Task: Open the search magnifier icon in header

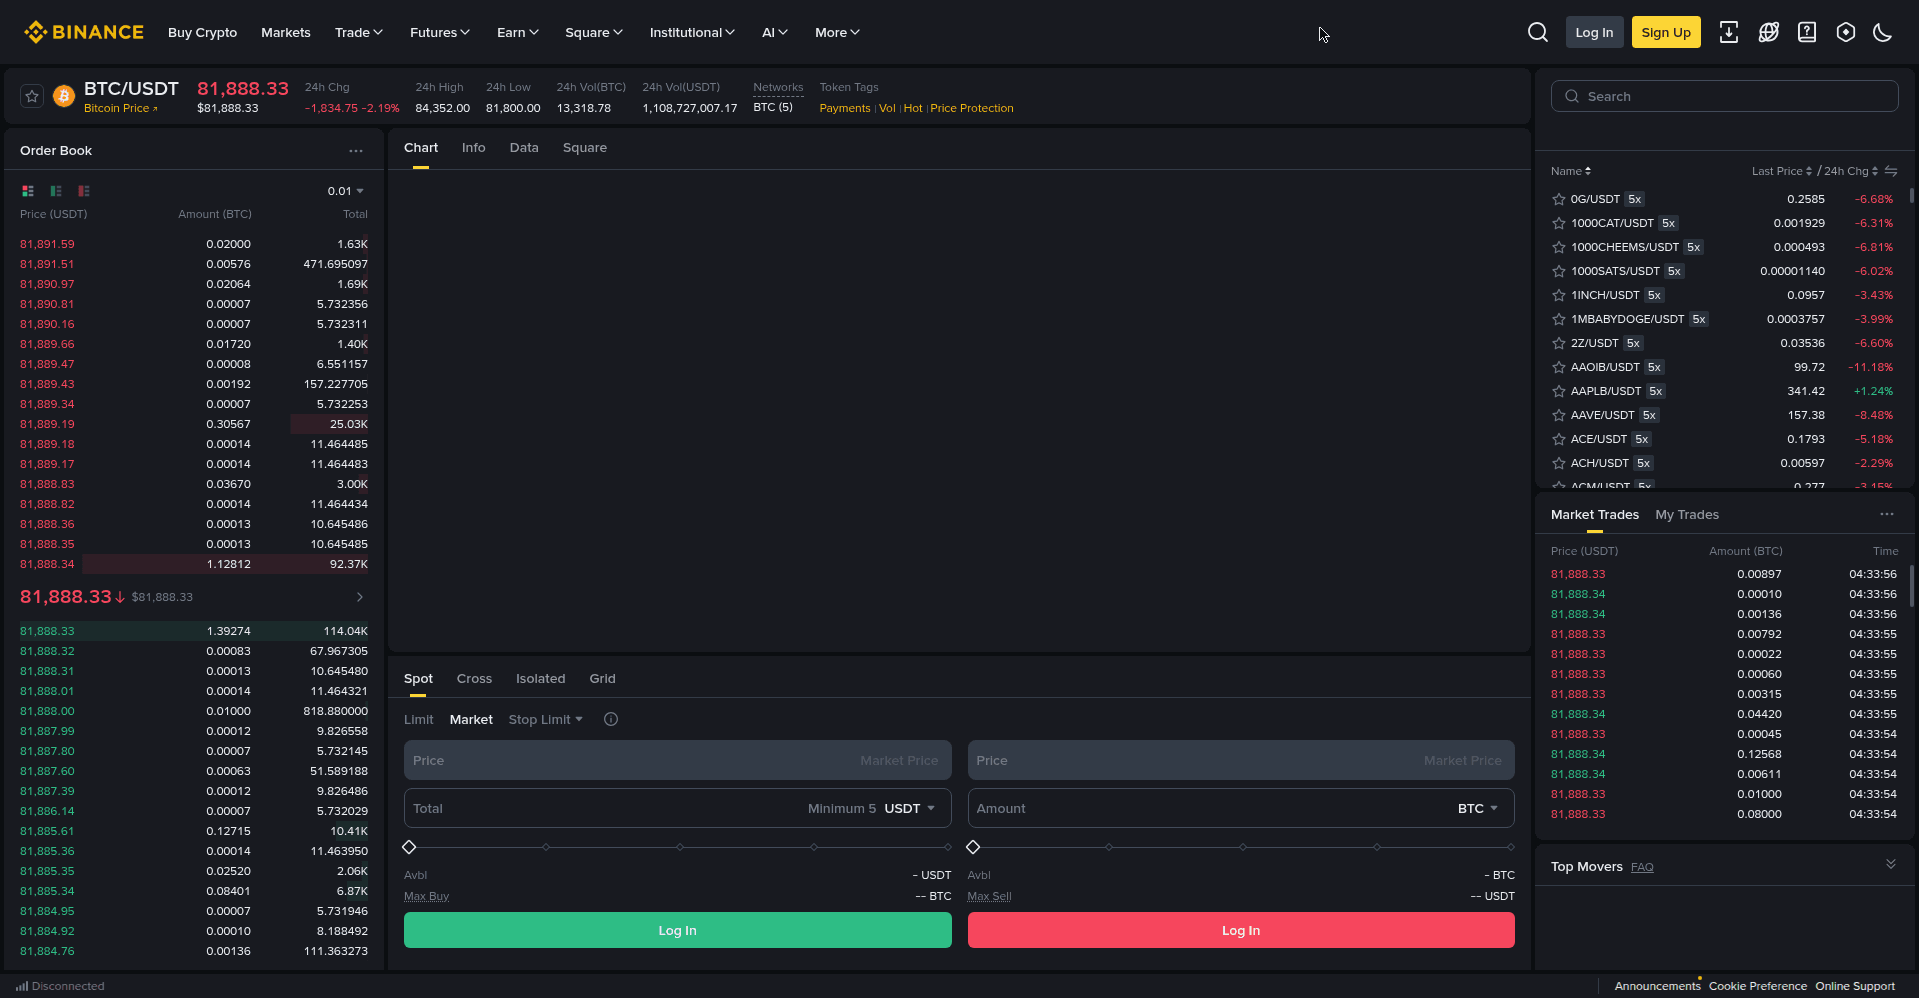Action: pos(1538,32)
